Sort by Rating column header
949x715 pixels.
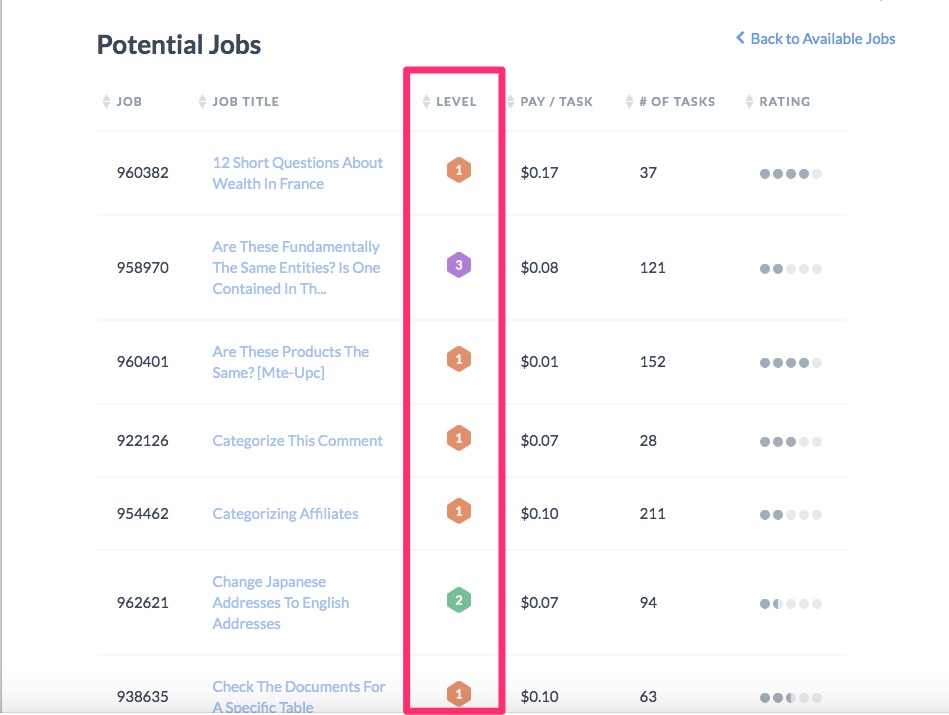[x=778, y=101]
